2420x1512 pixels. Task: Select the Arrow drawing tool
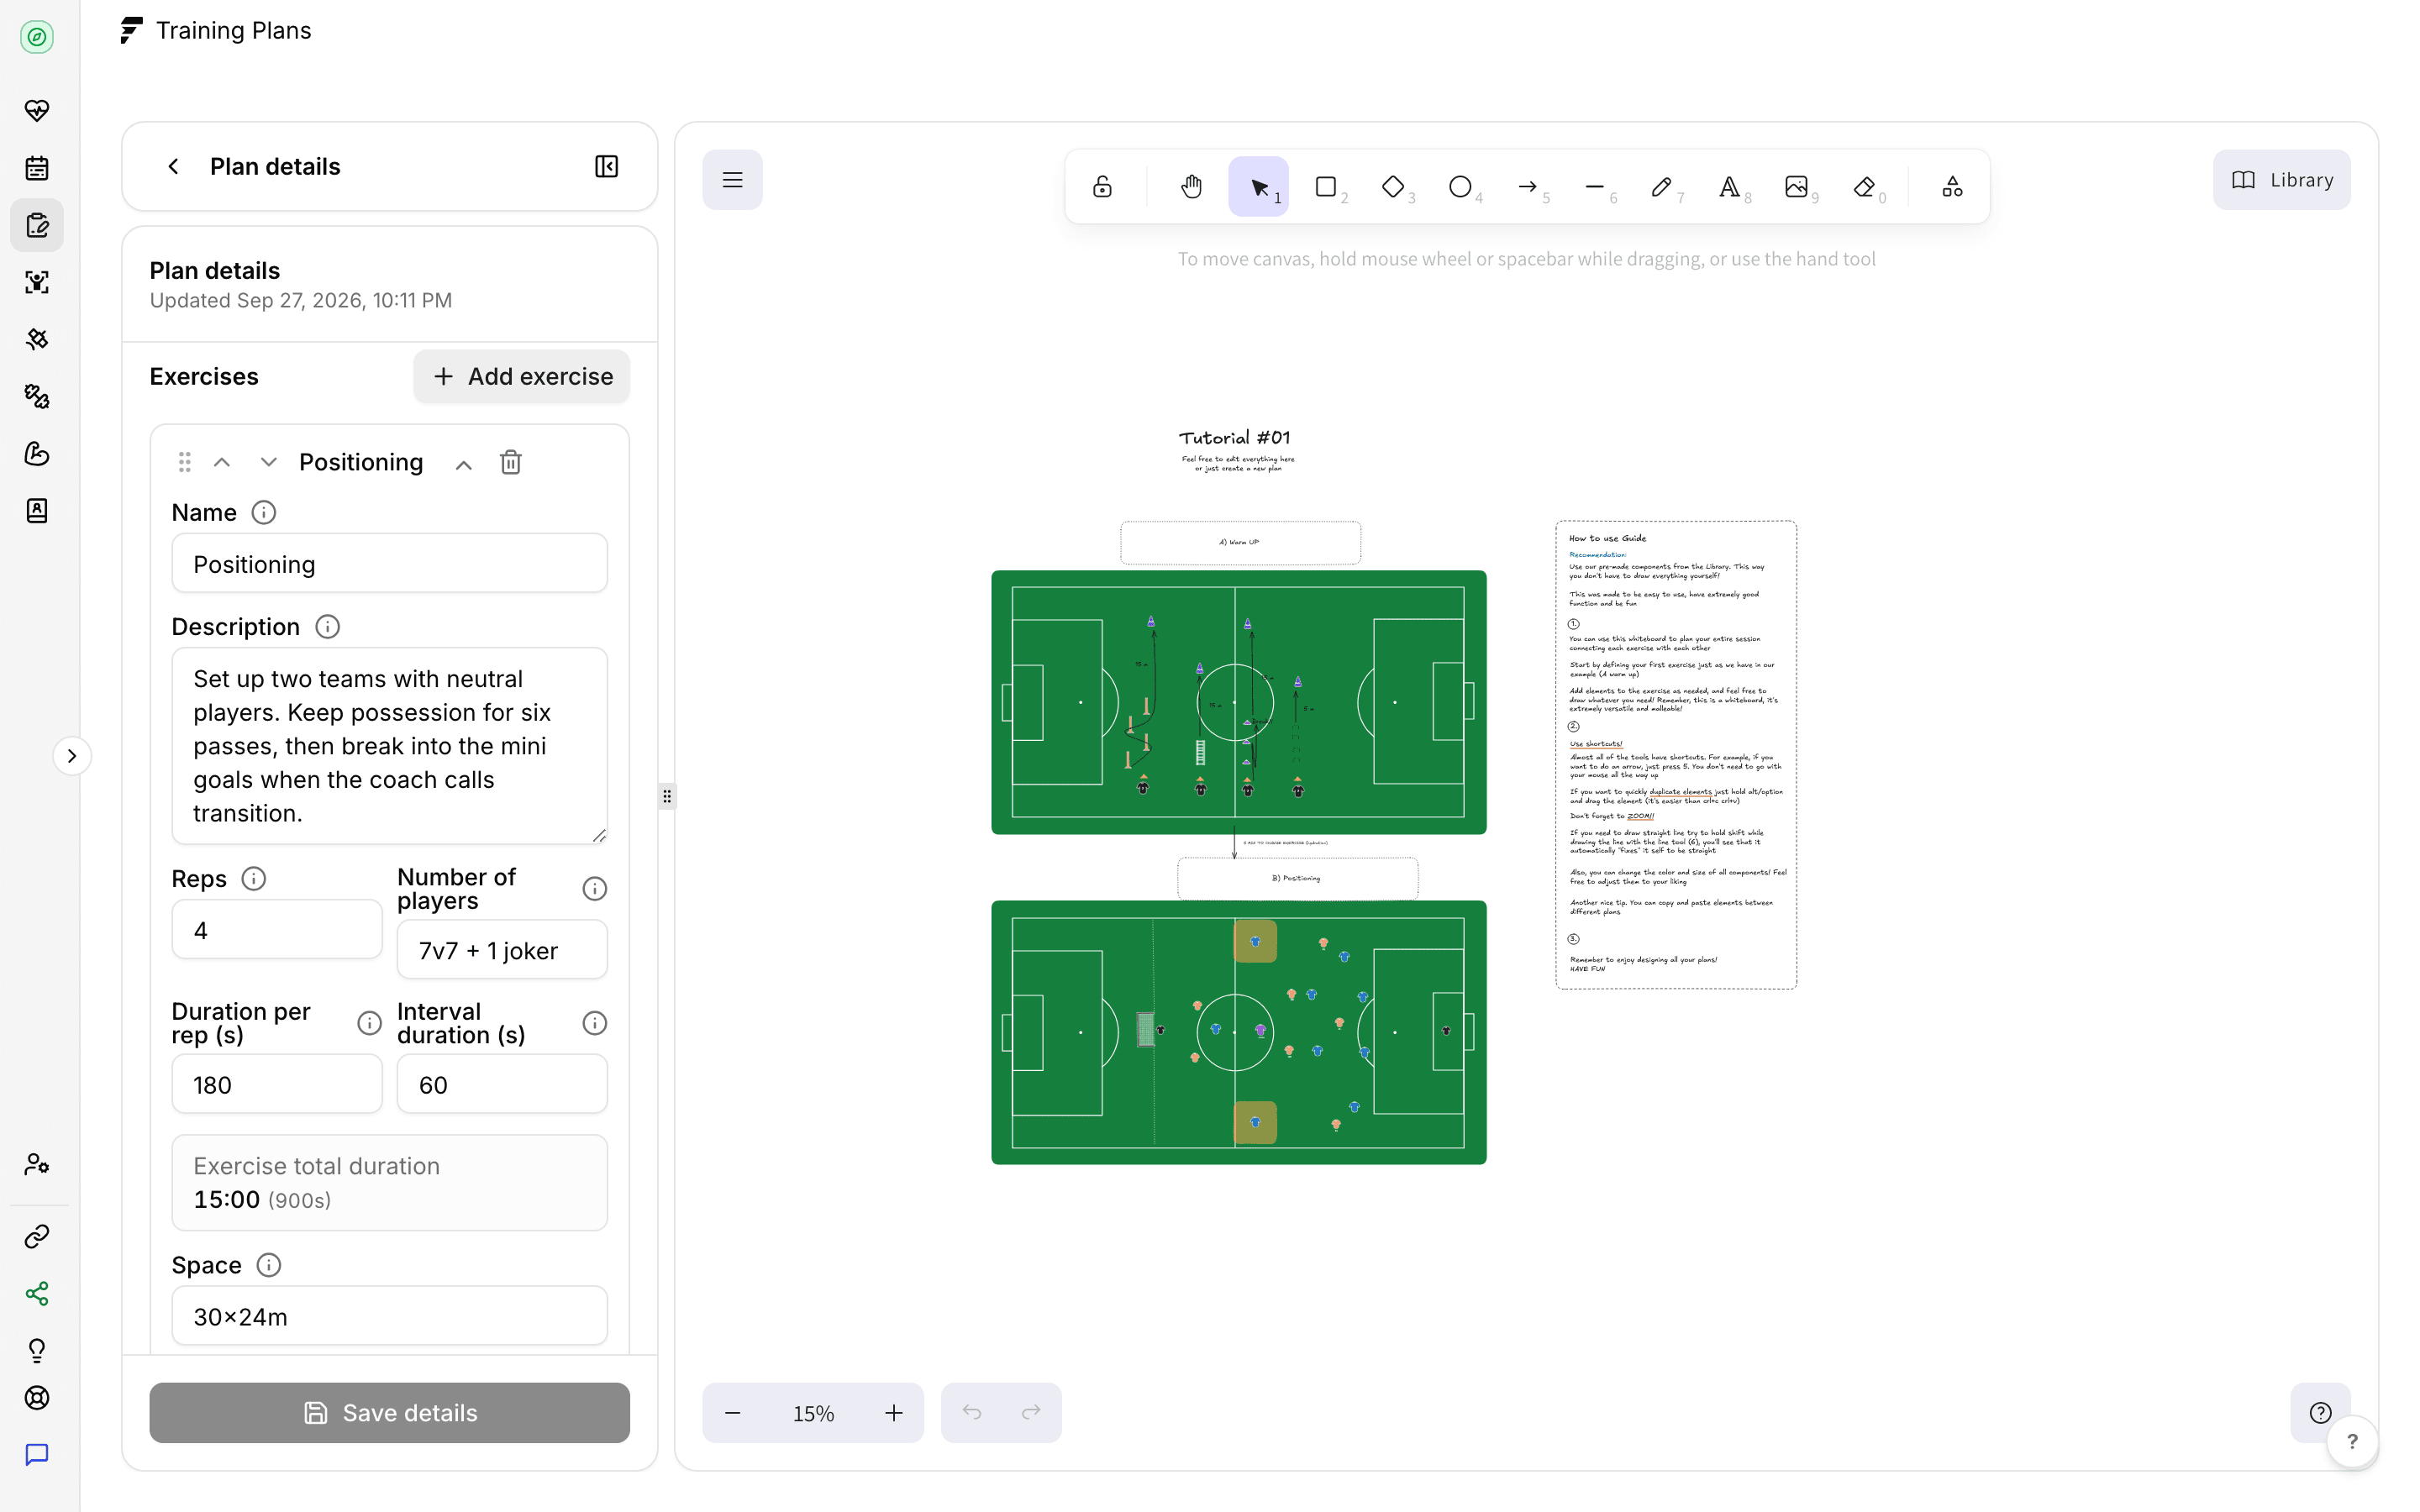(x=1527, y=187)
